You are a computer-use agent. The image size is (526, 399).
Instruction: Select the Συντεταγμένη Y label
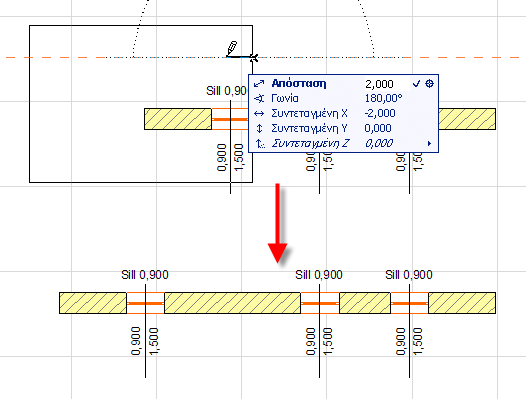309,128
